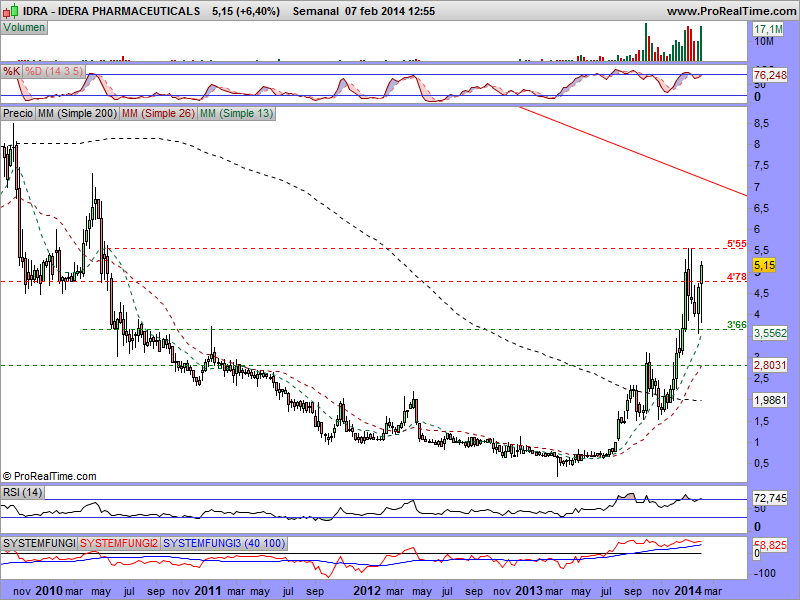Viewport: 800px width, 600px height.
Task: Click the 2011 year label on time axis
Action: pos(208,591)
